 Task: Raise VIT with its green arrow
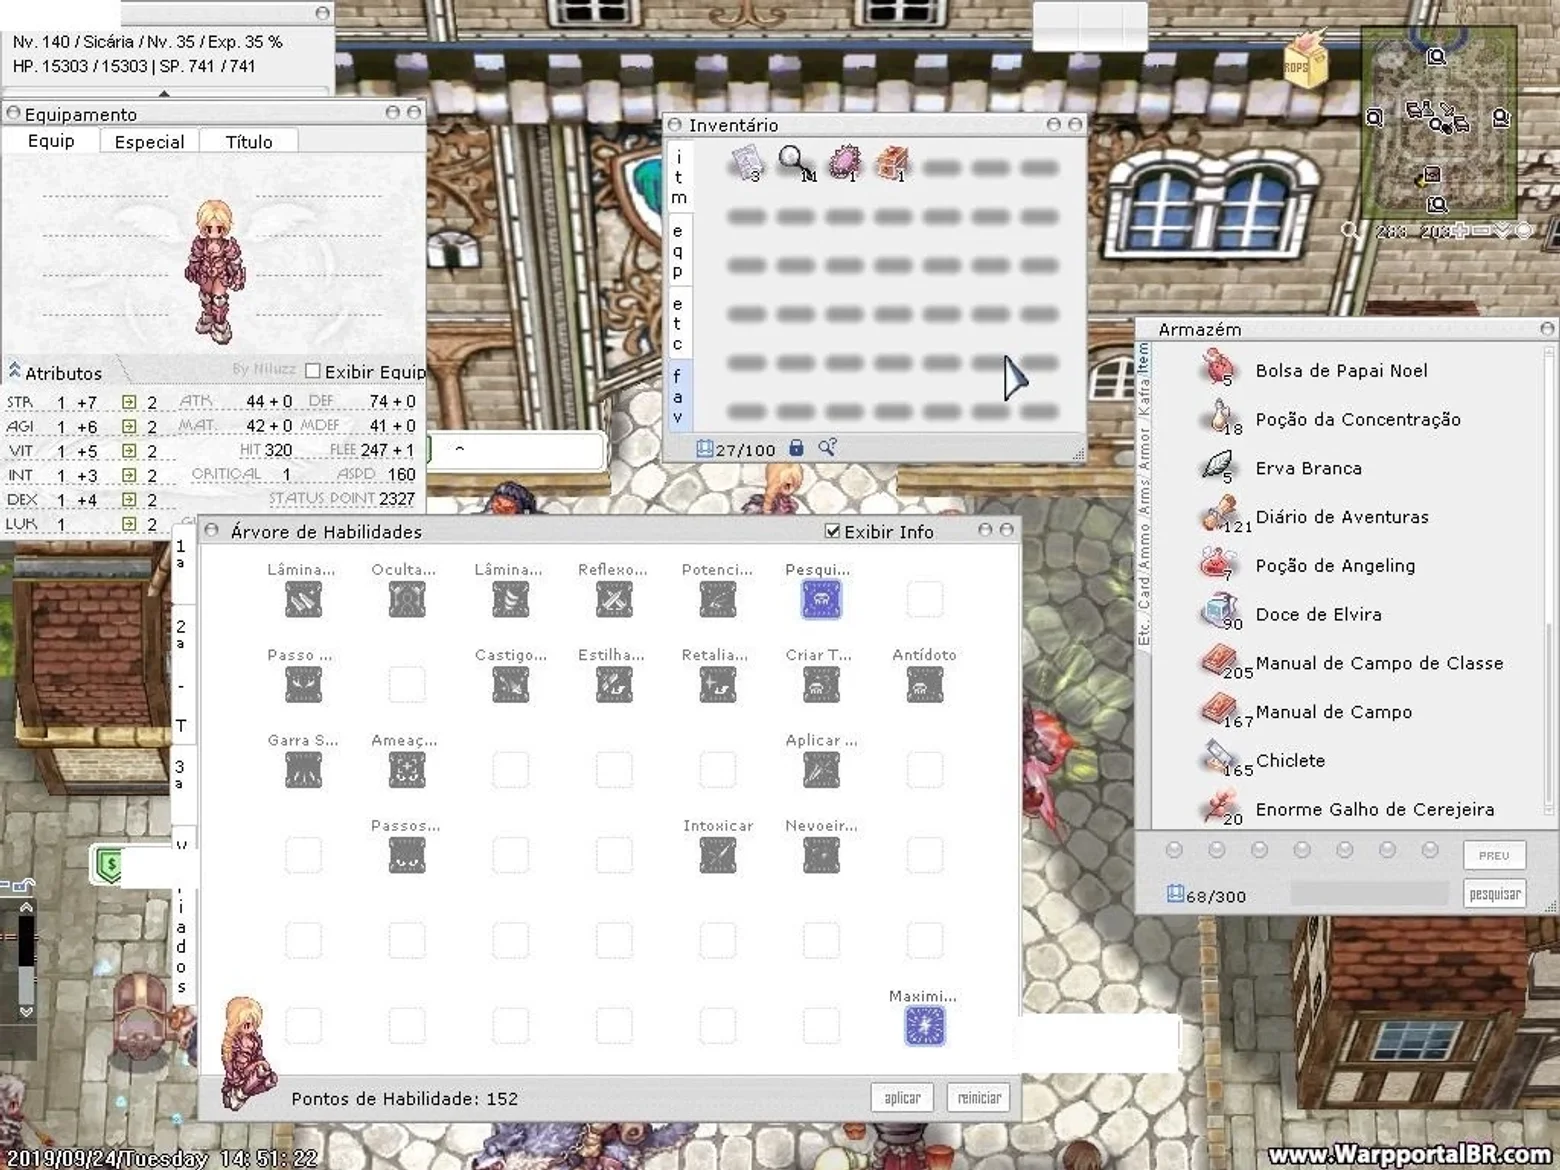click(129, 451)
